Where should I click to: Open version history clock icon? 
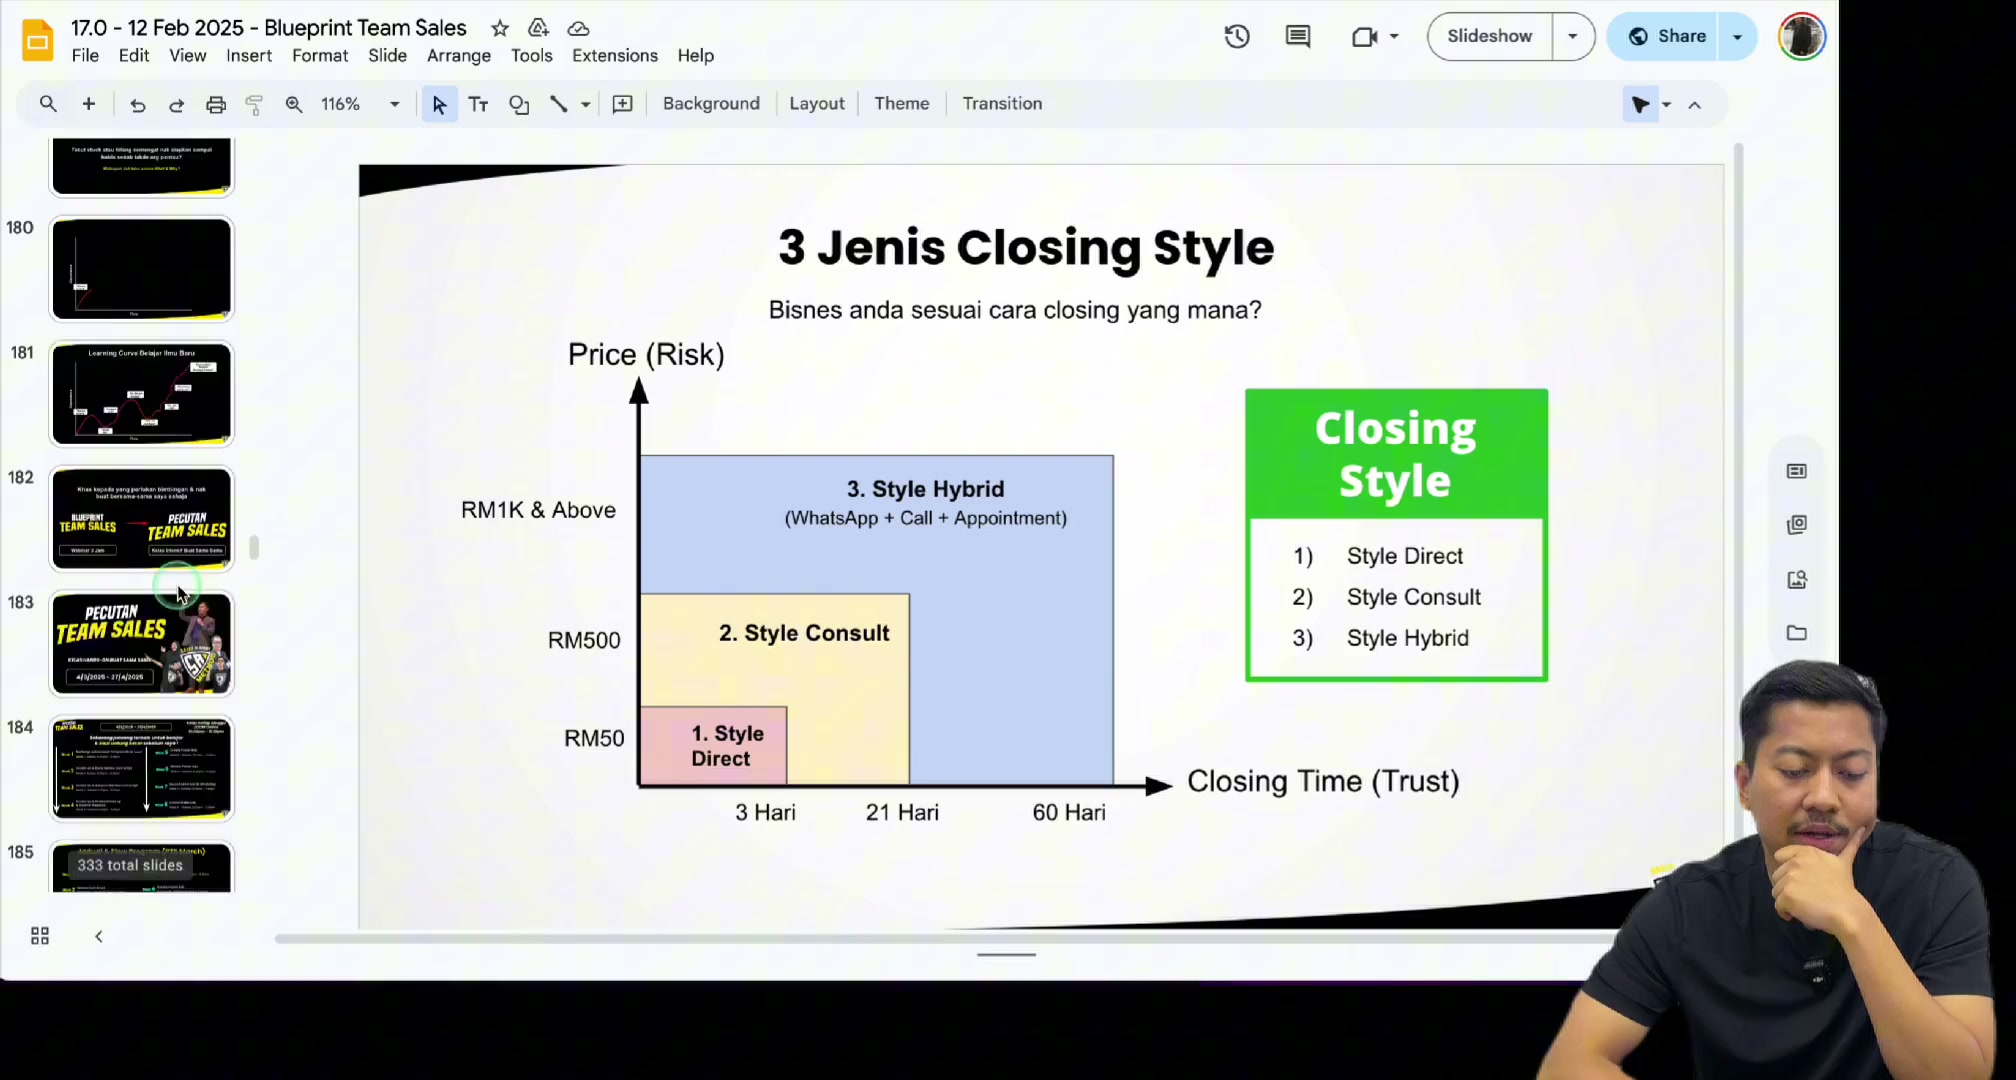[x=1237, y=37]
